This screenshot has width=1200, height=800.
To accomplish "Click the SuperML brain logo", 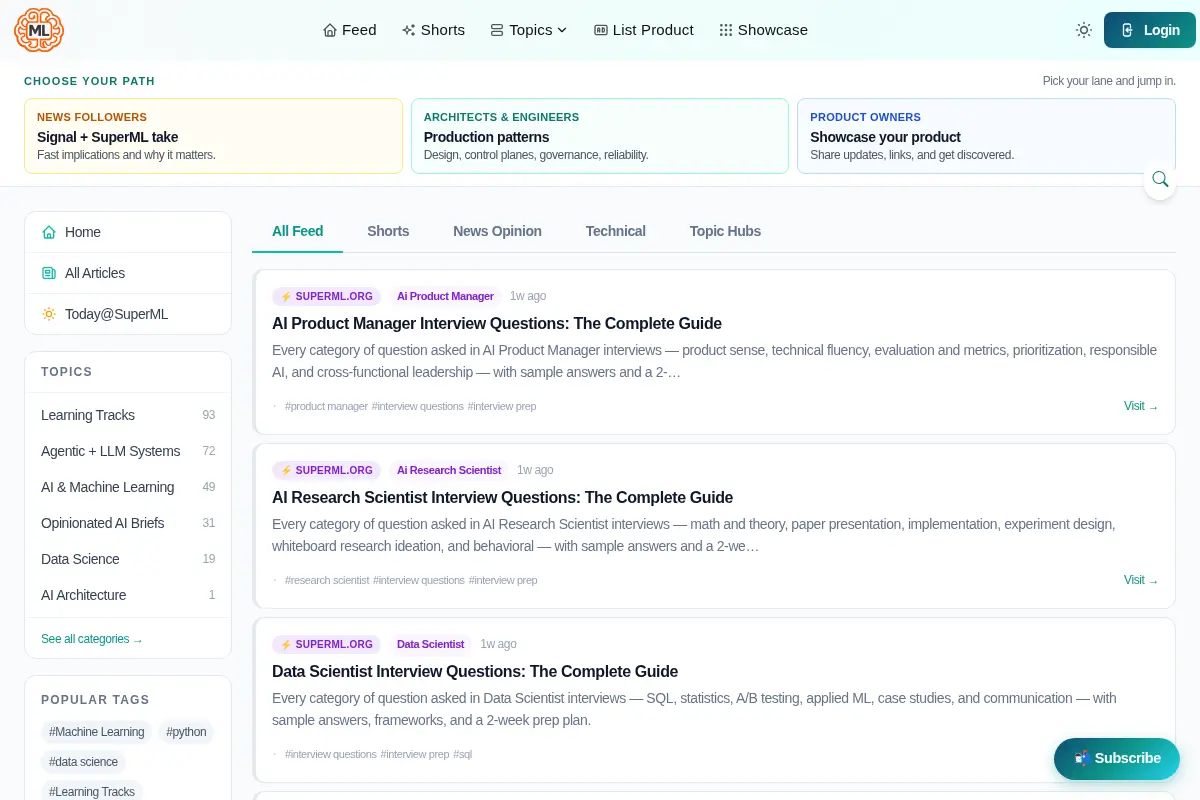I will [x=39, y=30].
